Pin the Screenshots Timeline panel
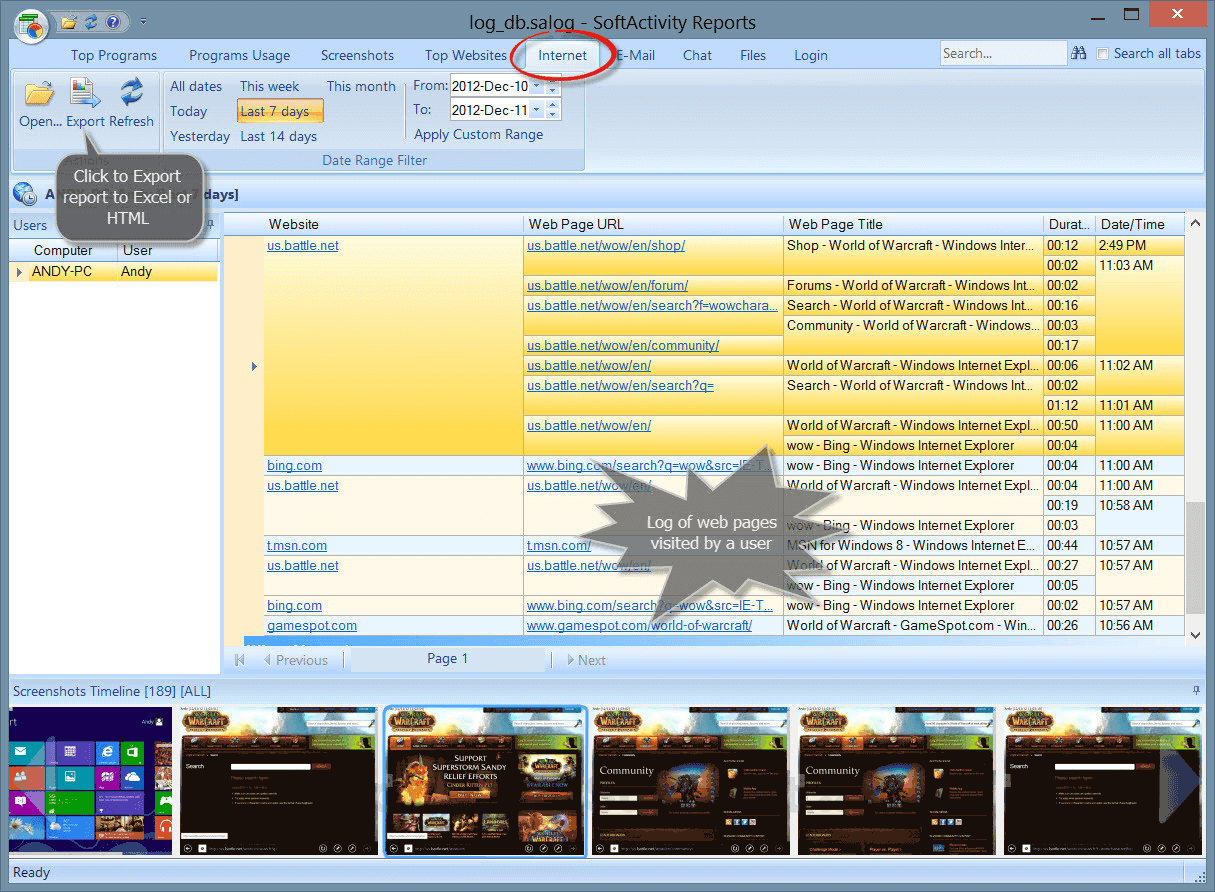Image resolution: width=1215 pixels, height=892 pixels. (1196, 691)
